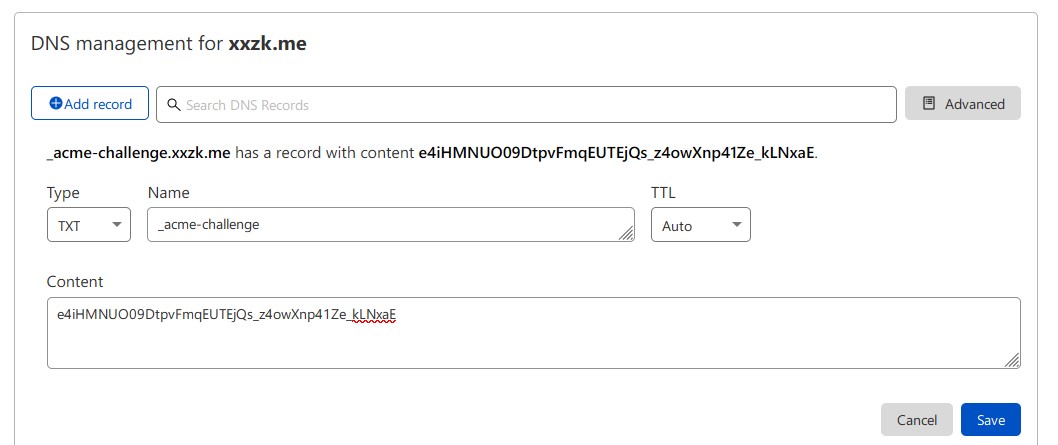Screen dimensions: 1058x445
Task: Focus the Search DNS Records field
Action: pos(526,105)
